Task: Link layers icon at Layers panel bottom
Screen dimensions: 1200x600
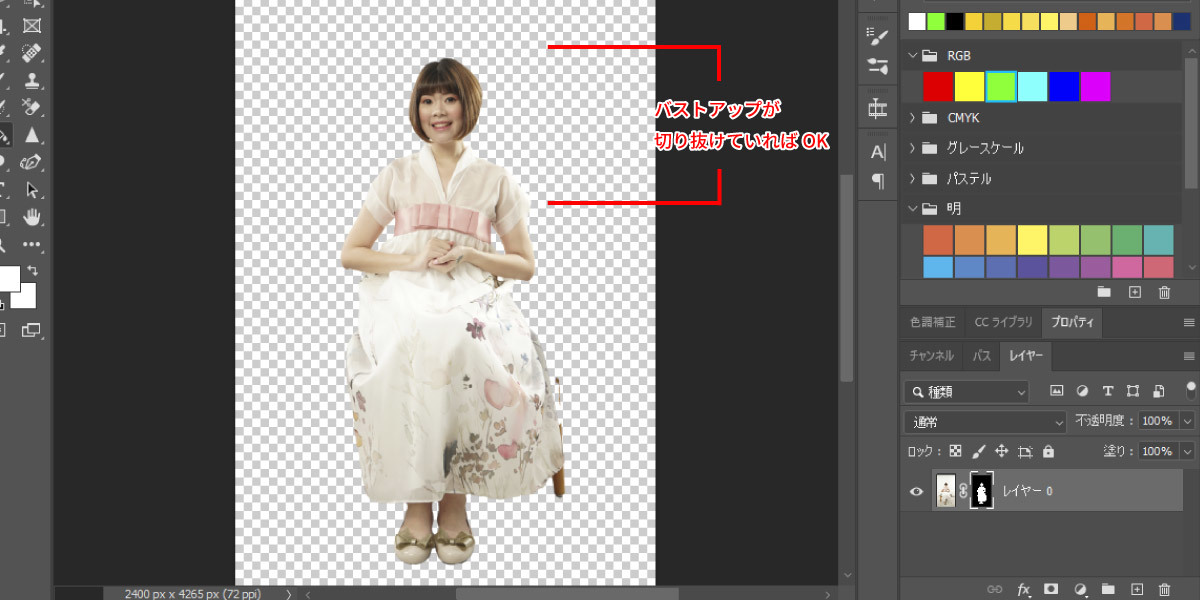Action: pos(994,590)
